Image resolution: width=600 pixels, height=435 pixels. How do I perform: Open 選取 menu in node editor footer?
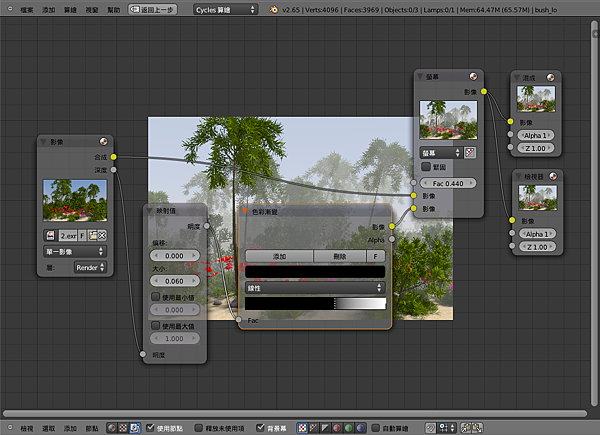click(49, 428)
